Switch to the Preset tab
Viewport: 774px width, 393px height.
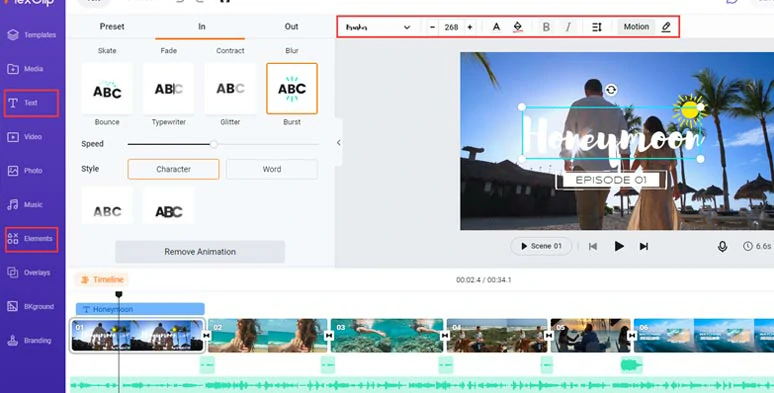click(x=112, y=27)
